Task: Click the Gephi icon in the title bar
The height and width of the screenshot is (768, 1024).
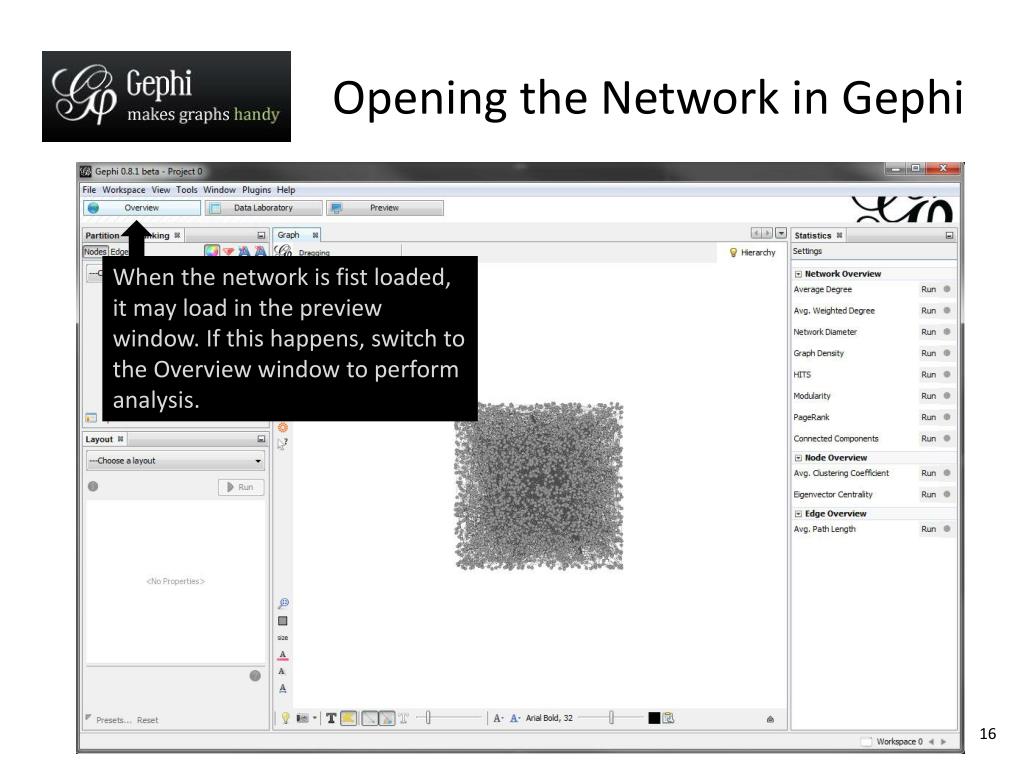Action: point(86,172)
